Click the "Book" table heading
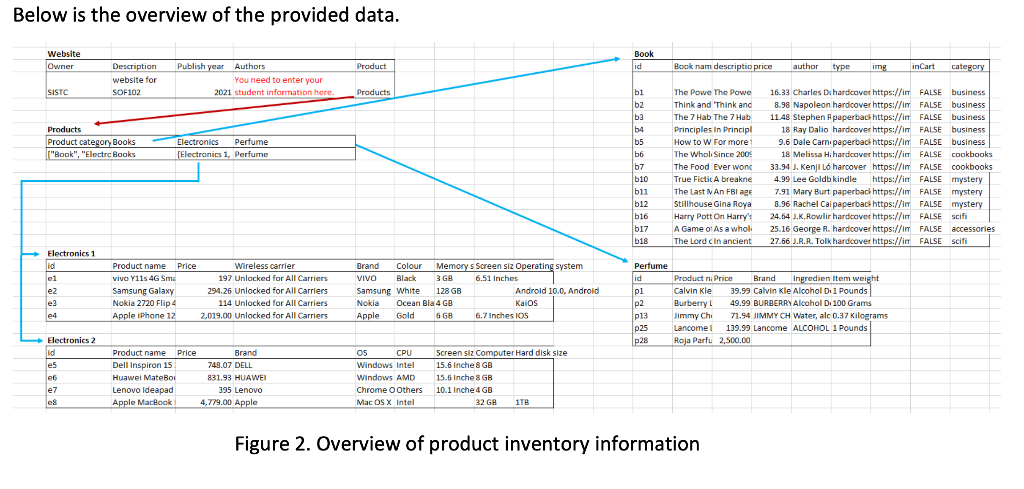The height and width of the screenshot is (489, 1024). (x=644, y=54)
